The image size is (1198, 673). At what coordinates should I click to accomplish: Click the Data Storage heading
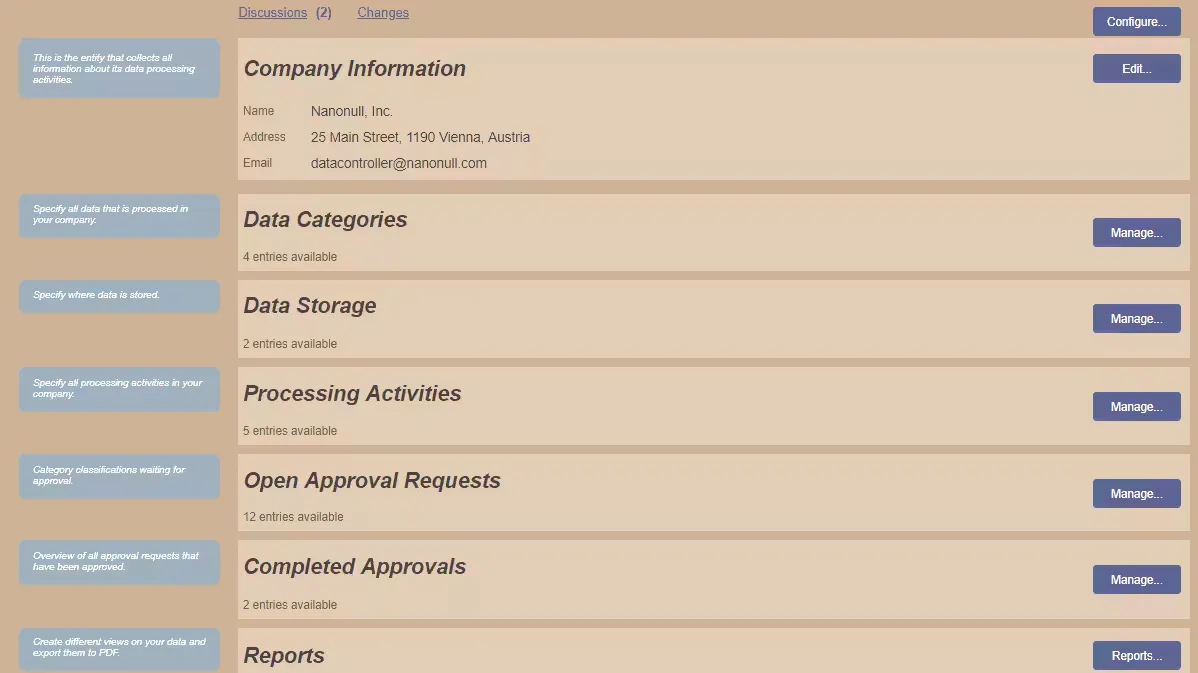pyautogui.click(x=310, y=306)
